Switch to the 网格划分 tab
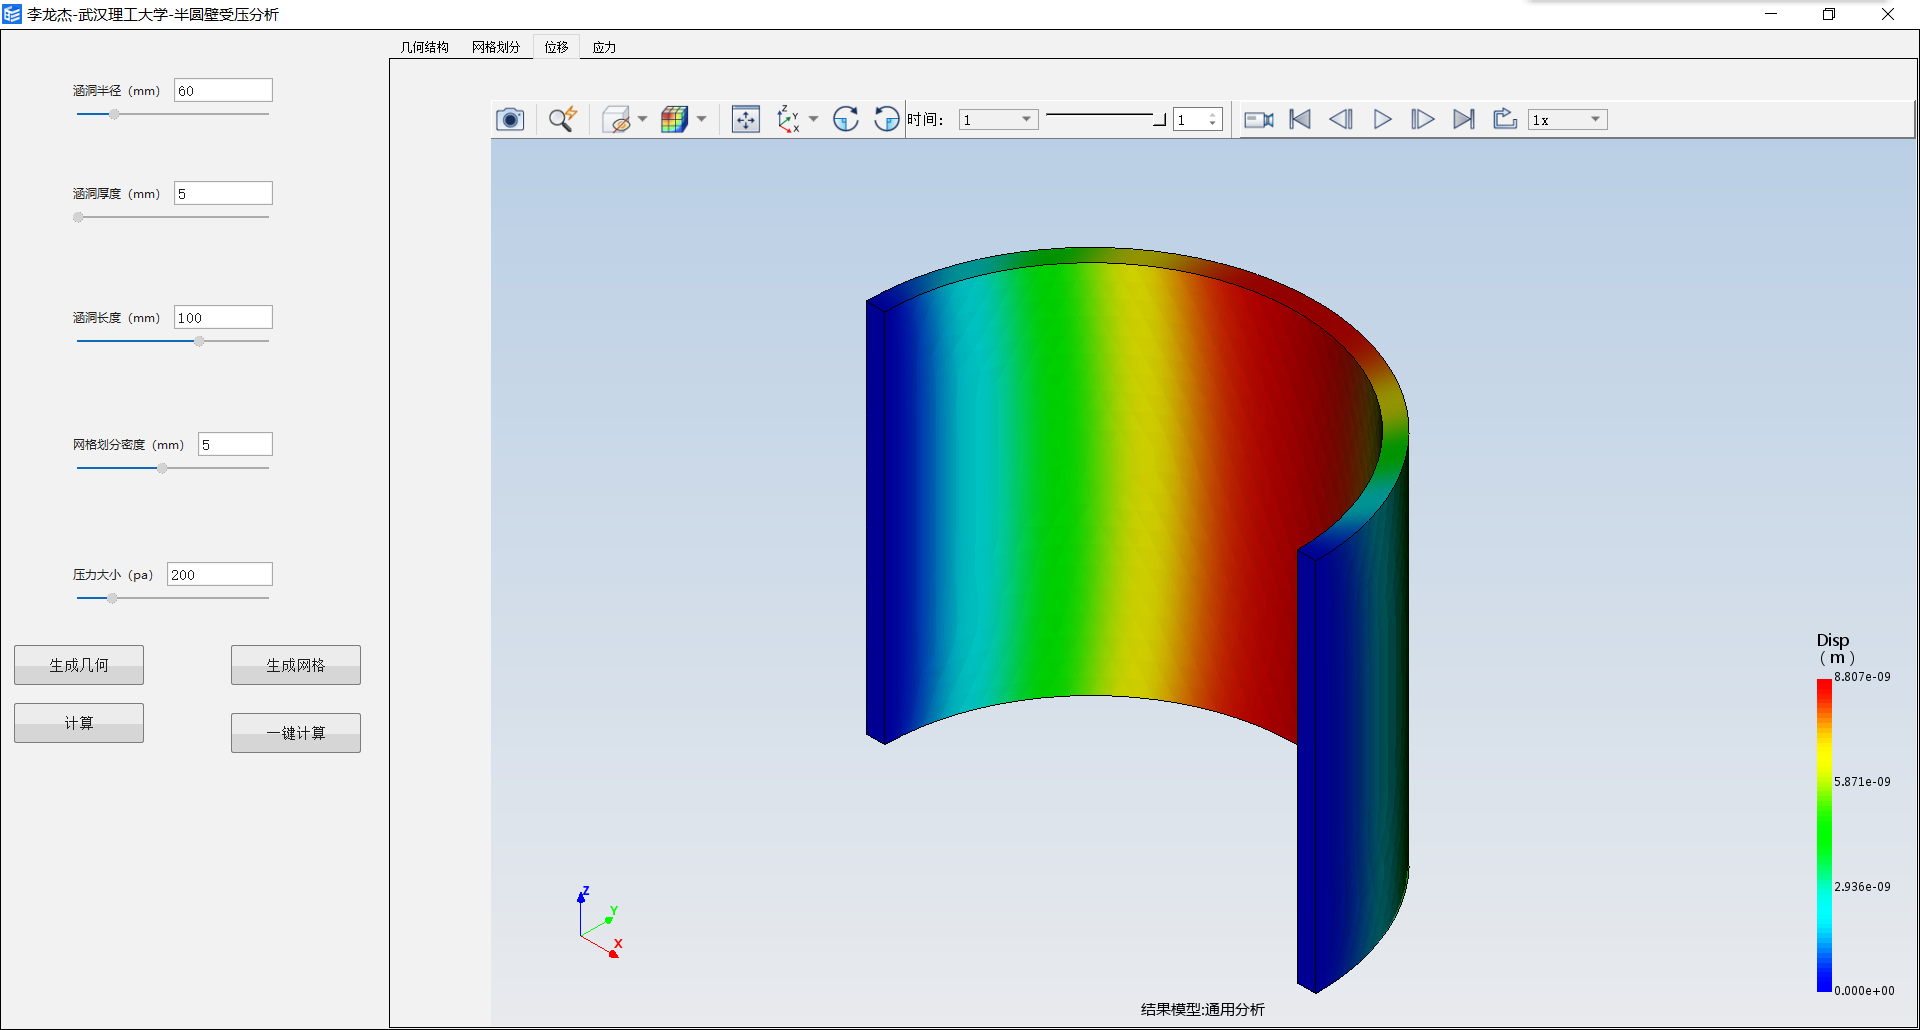 [x=496, y=47]
